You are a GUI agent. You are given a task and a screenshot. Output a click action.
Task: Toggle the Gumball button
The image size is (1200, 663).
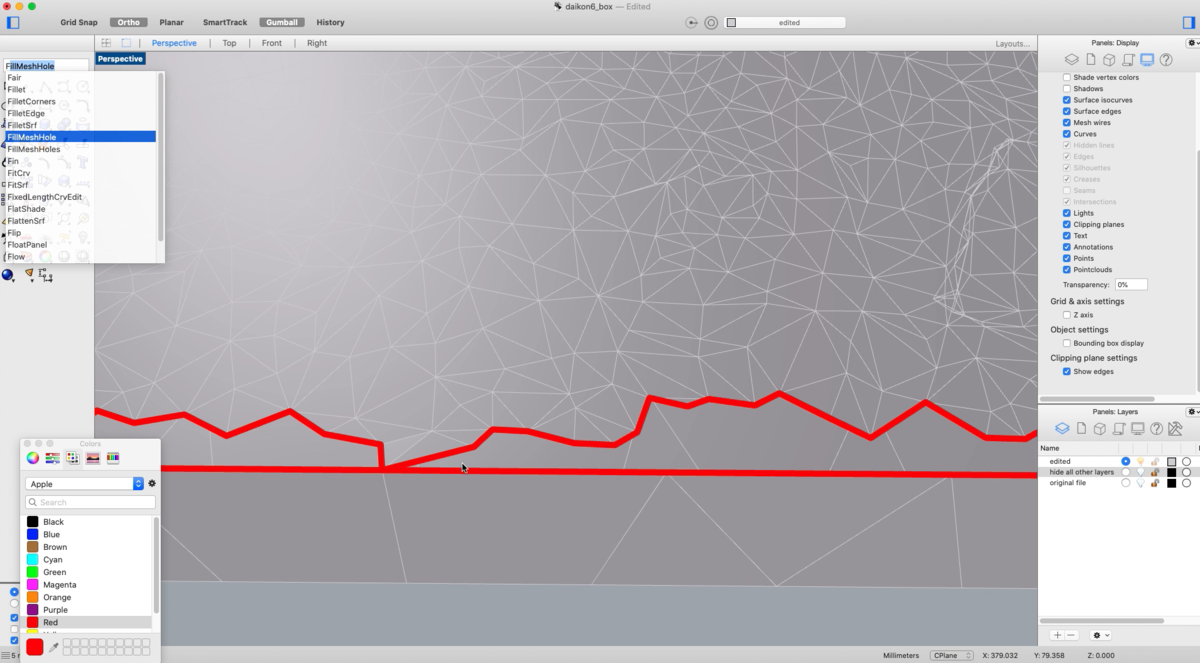tap(283, 22)
